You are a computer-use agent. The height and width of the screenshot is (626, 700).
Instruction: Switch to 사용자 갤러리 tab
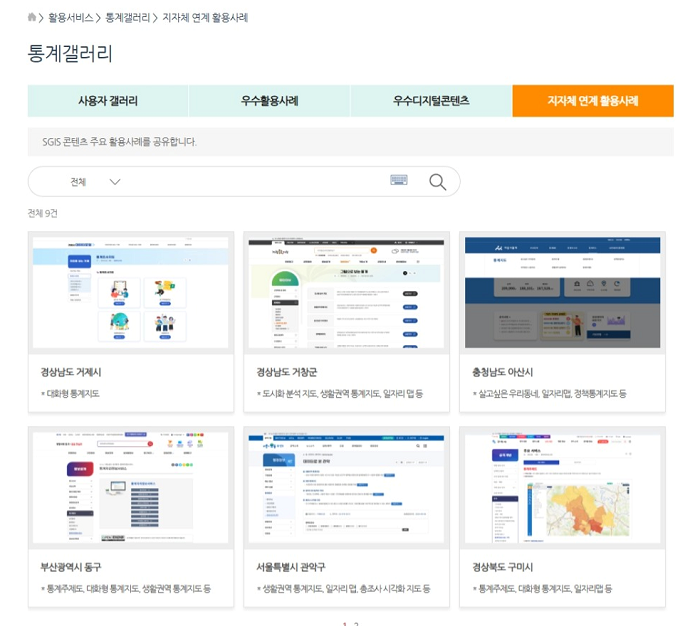(x=108, y=101)
